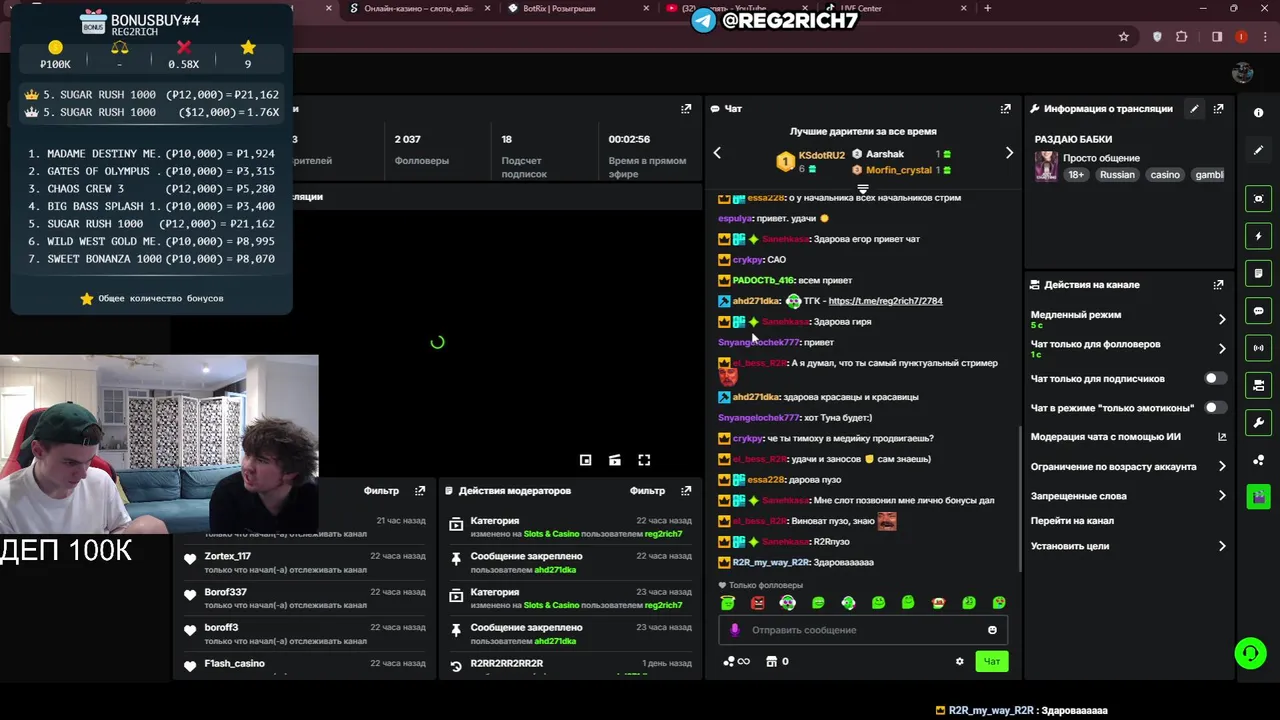Screen dimensions: 1280x720
Task: Enable theater mode on stream preview
Action: 615,460
